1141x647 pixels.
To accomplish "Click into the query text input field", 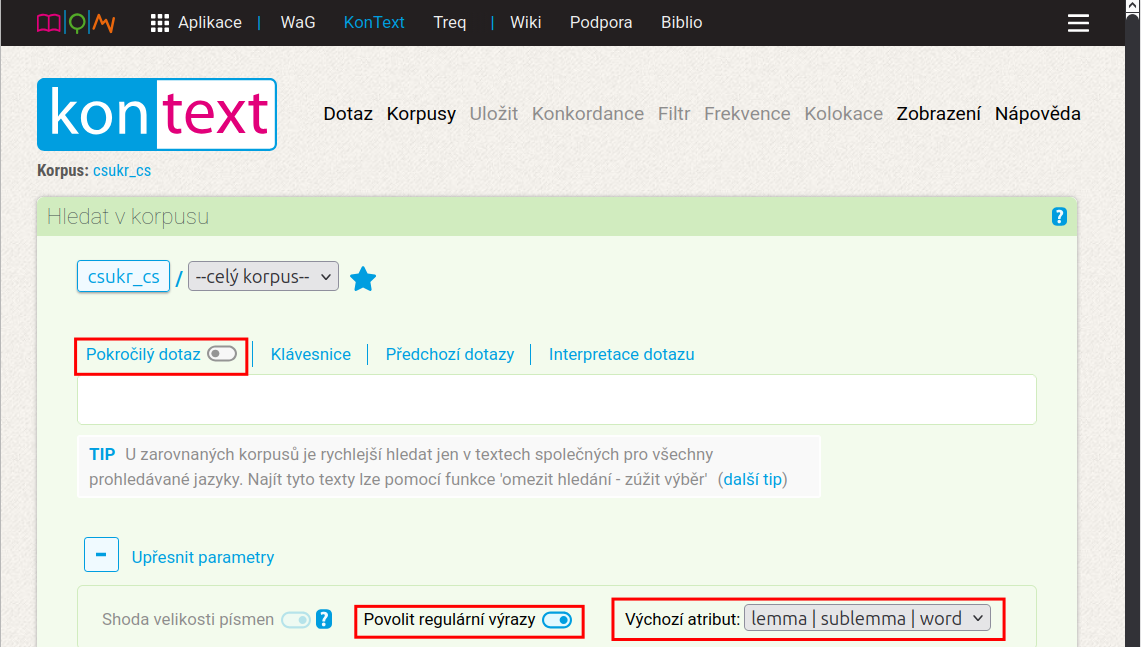I will click(x=556, y=400).
